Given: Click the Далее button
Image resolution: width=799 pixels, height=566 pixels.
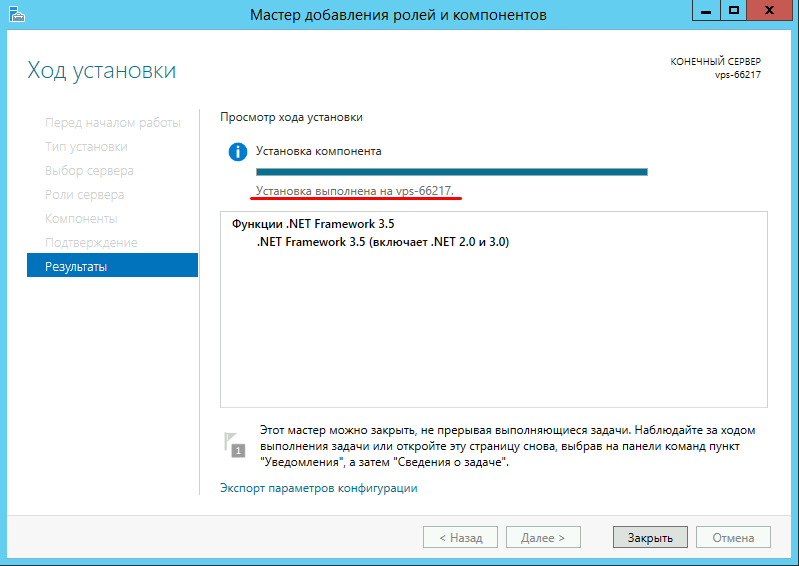Looking at the screenshot, I should (543, 537).
